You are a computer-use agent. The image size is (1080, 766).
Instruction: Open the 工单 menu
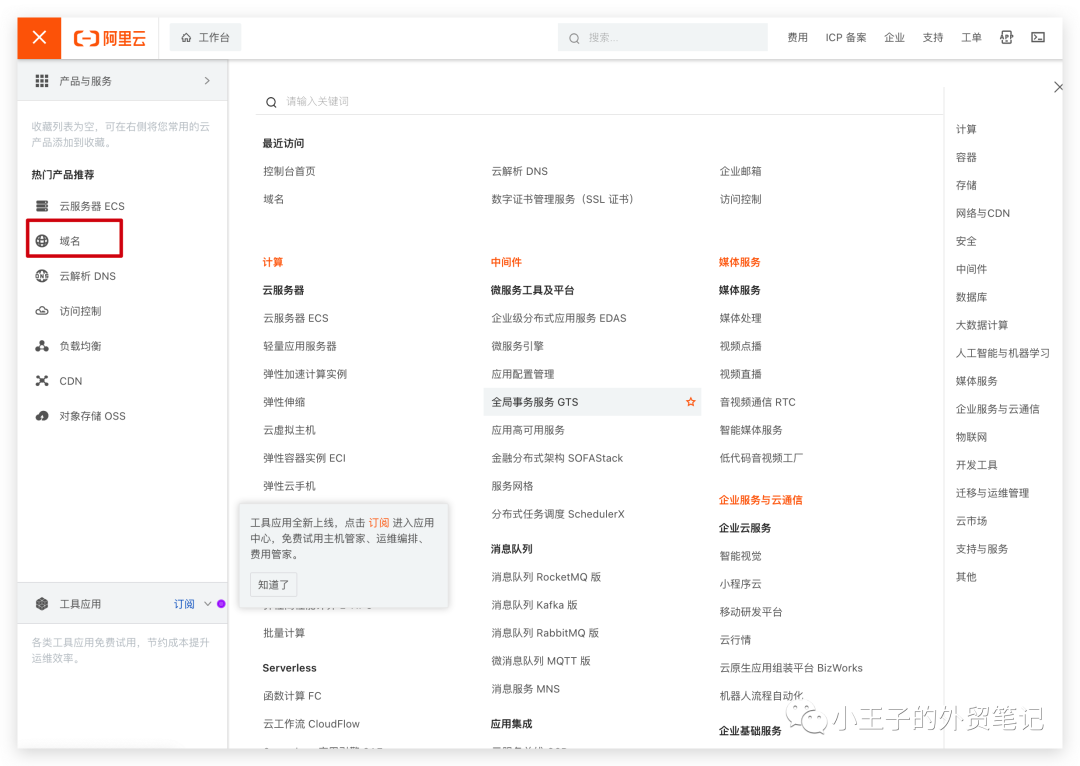(971, 37)
